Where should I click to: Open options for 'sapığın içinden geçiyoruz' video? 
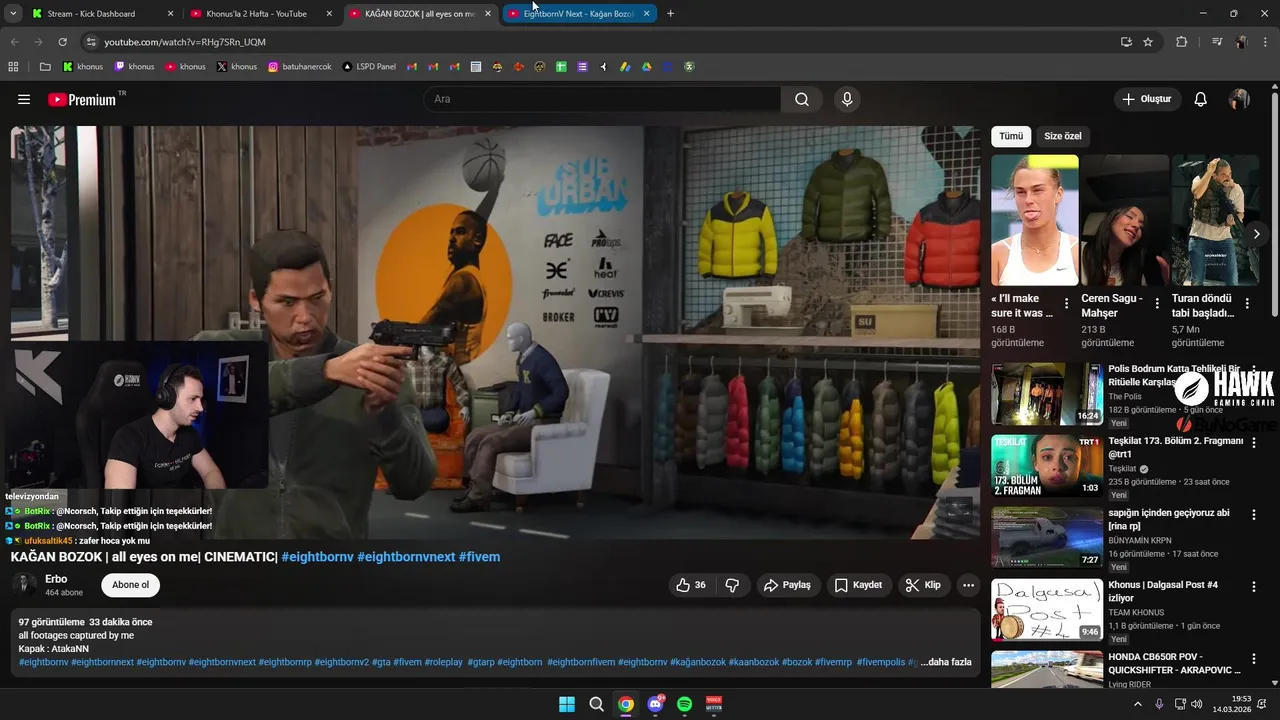[1254, 514]
